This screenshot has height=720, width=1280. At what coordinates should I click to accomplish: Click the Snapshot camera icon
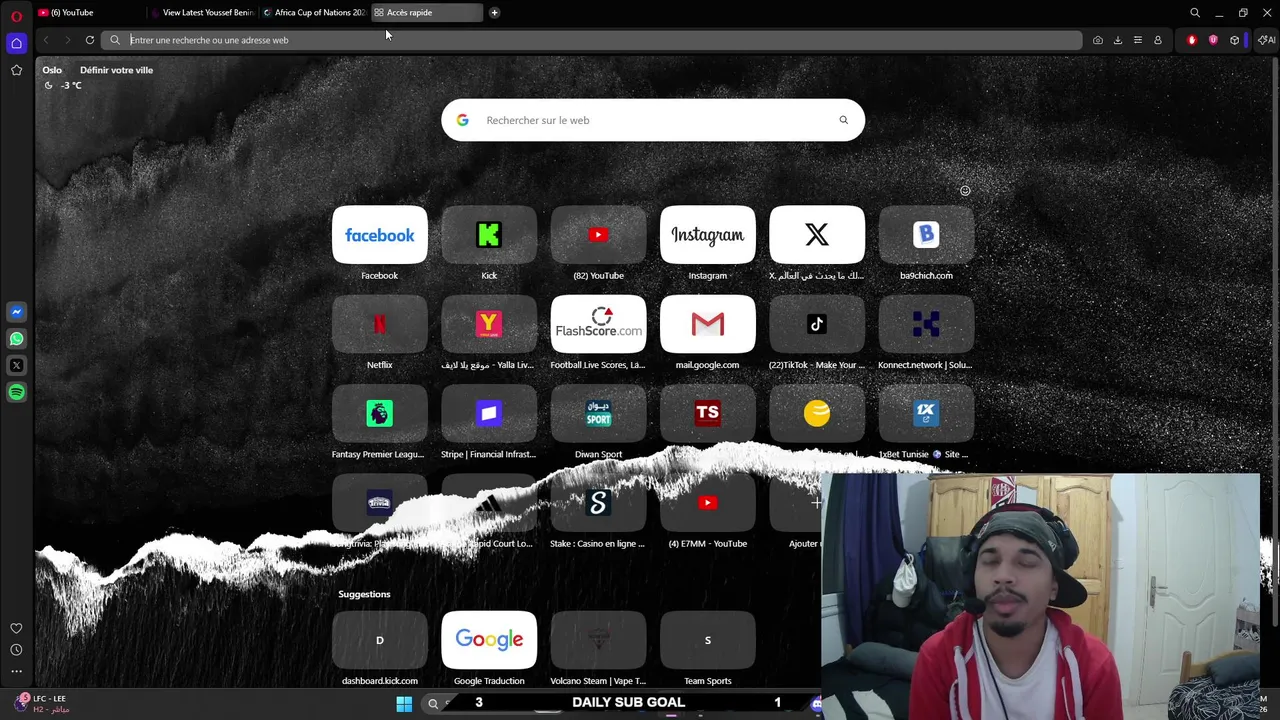point(1098,40)
